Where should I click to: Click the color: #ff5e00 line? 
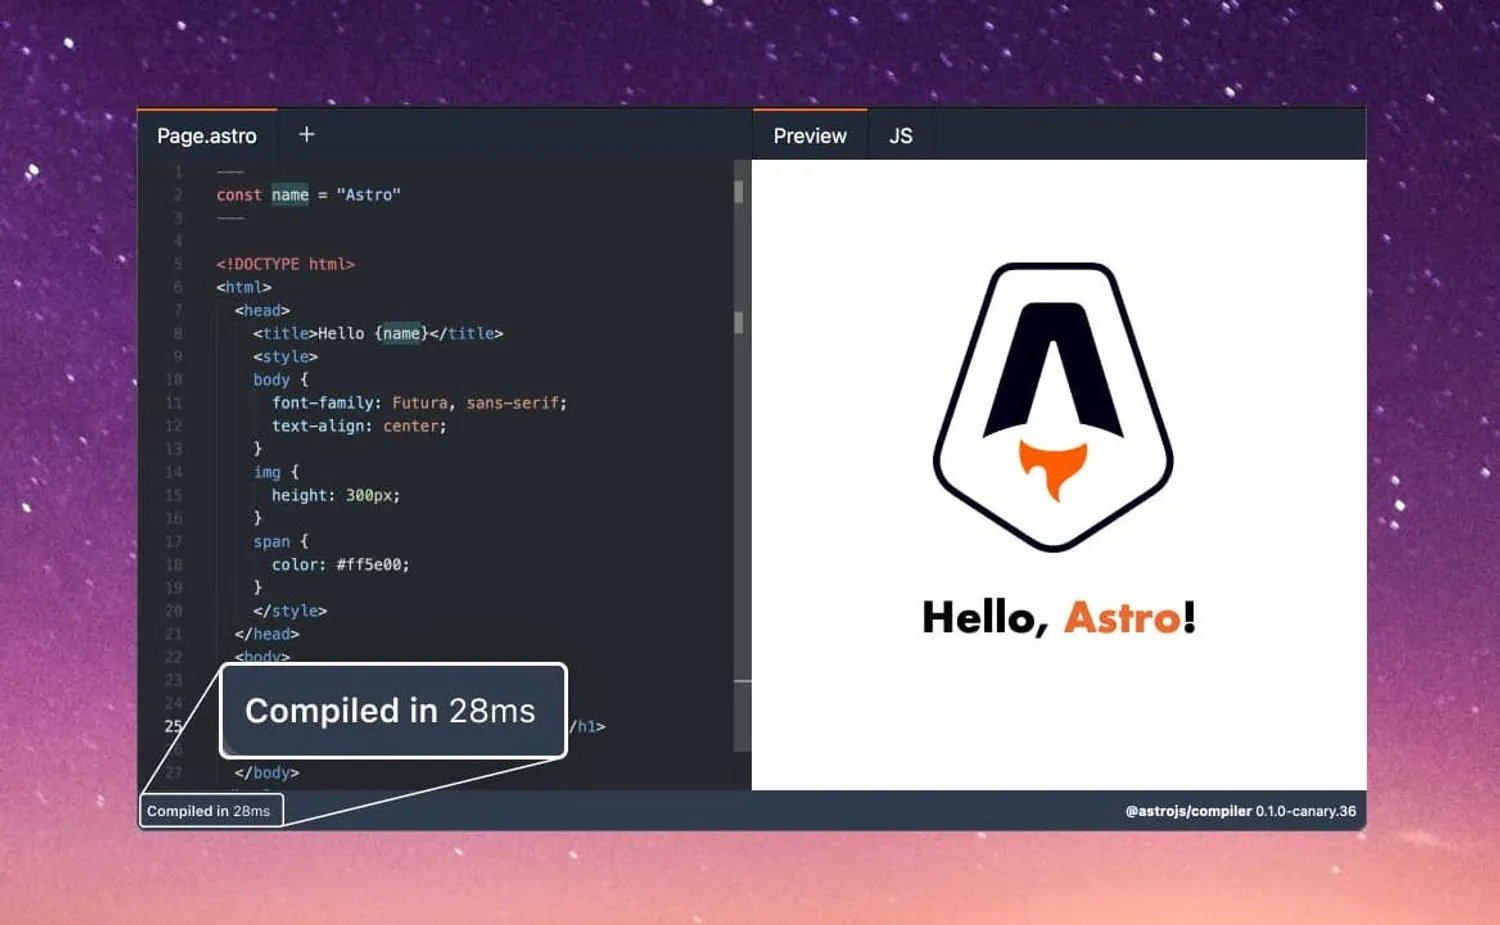[x=340, y=565]
